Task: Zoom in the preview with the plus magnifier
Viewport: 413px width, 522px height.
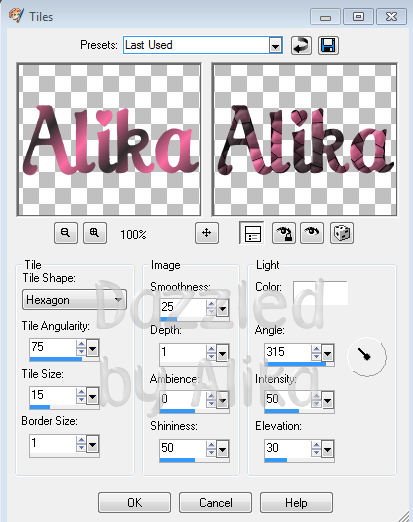Action: coord(95,233)
